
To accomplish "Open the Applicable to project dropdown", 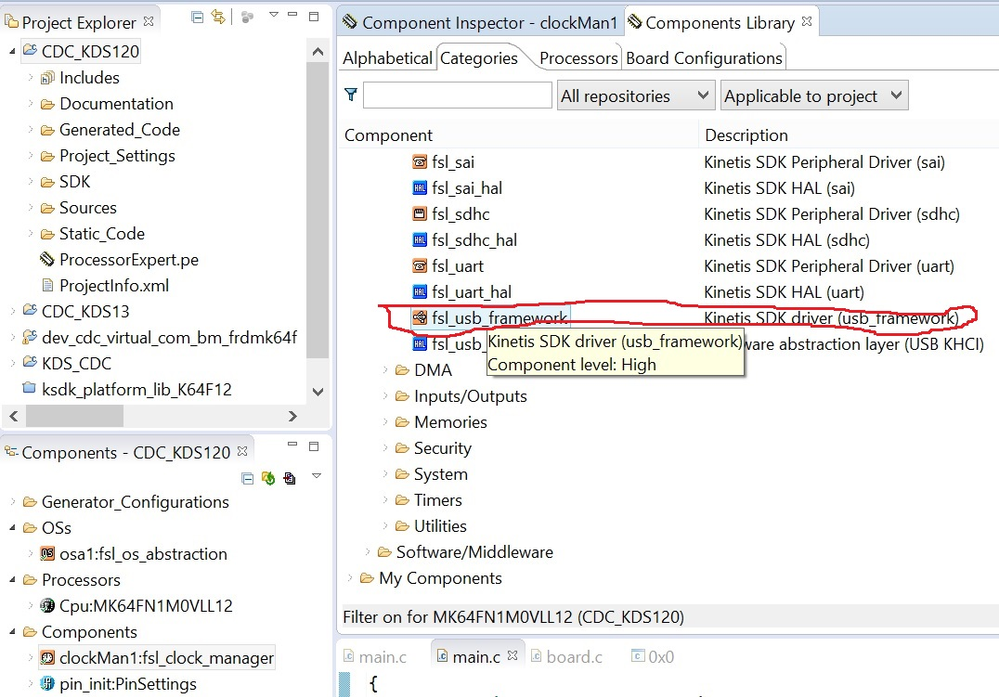I will pos(814,96).
